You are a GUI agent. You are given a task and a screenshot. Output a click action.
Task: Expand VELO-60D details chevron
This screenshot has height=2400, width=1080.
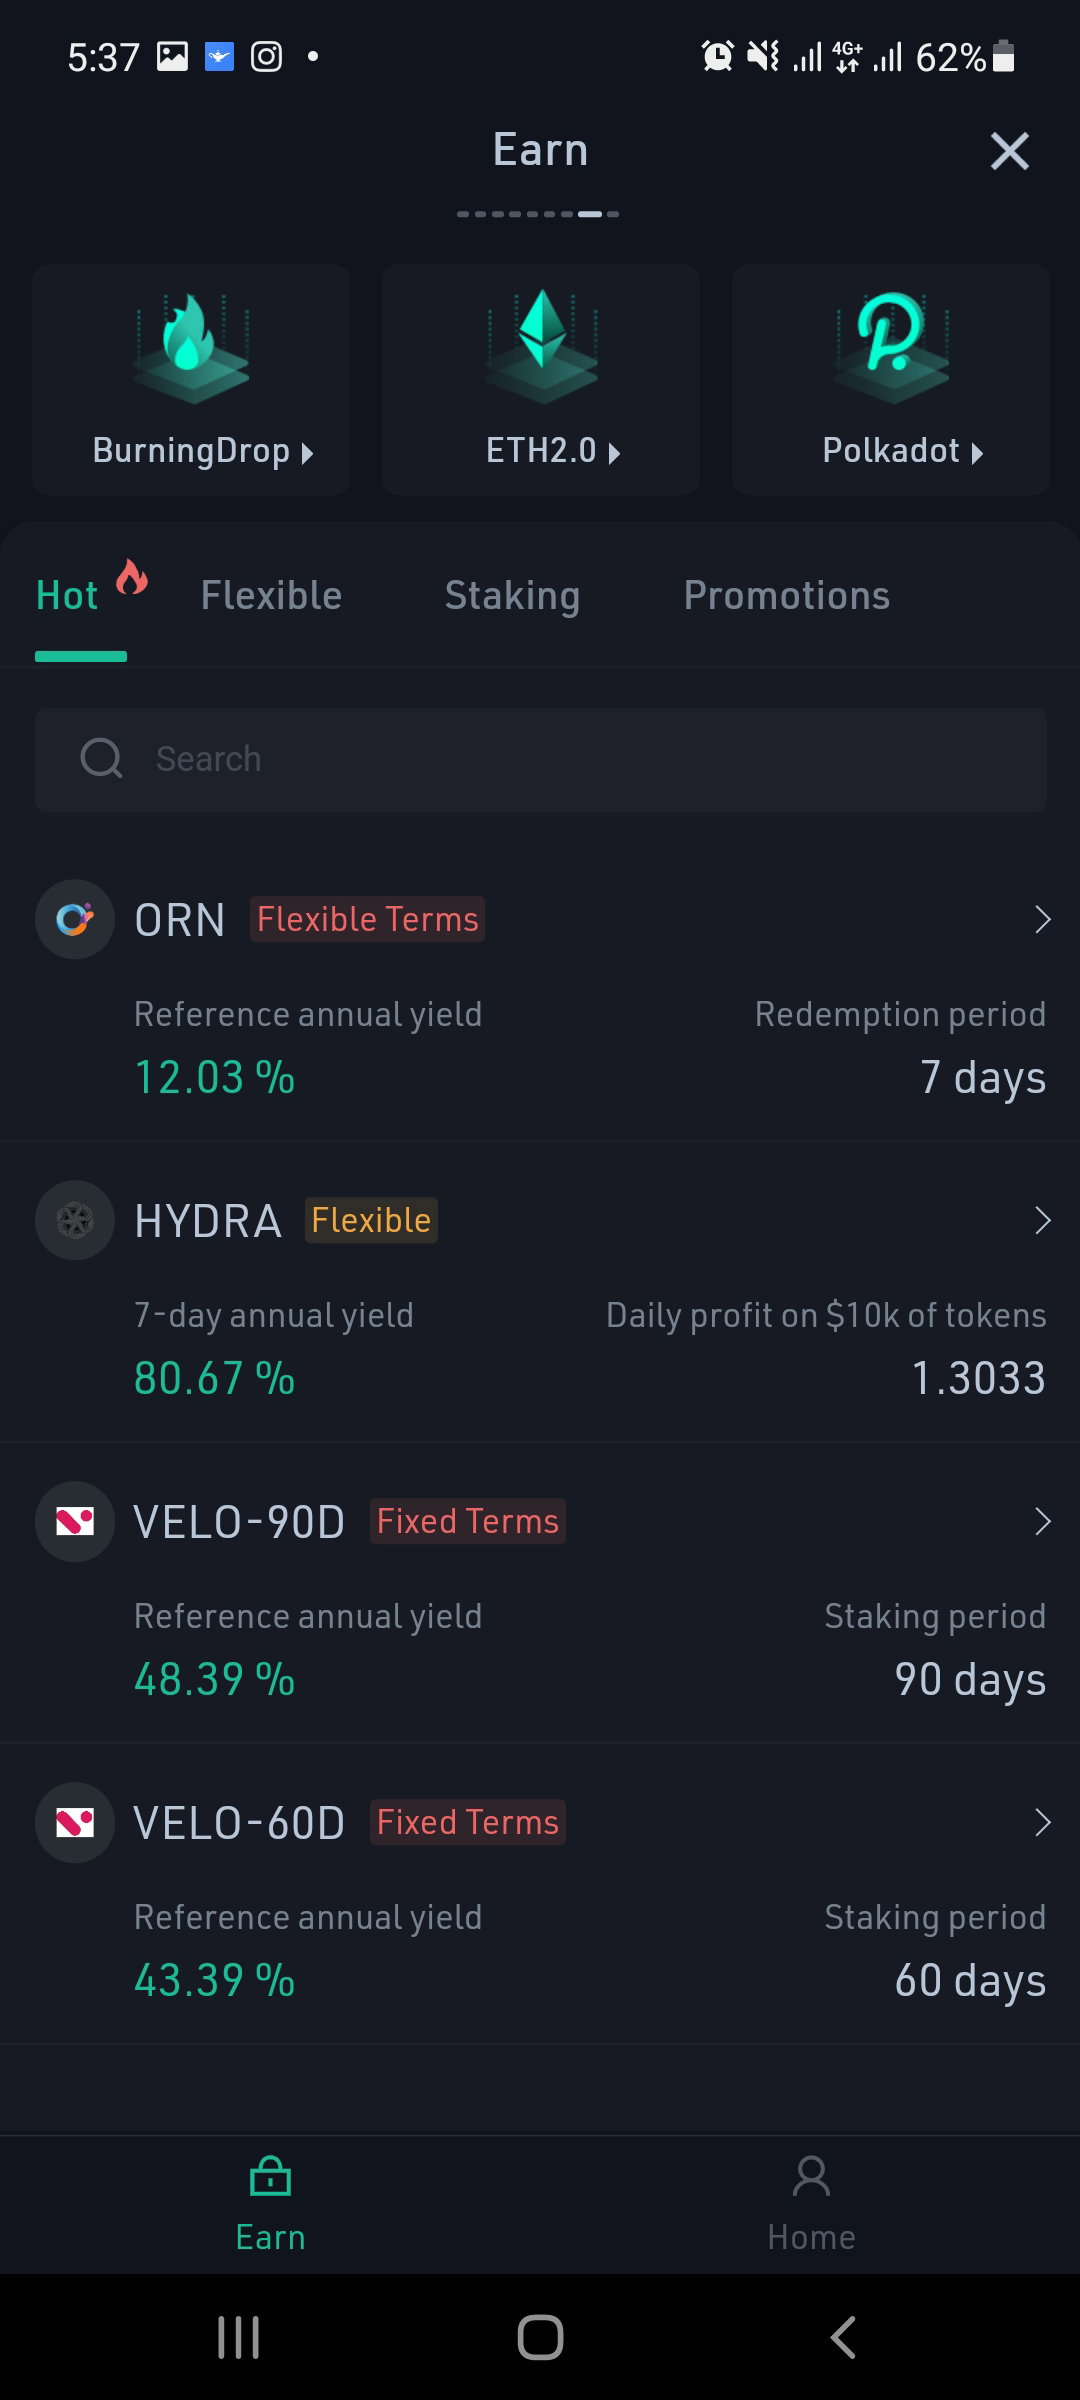[x=1043, y=1822]
